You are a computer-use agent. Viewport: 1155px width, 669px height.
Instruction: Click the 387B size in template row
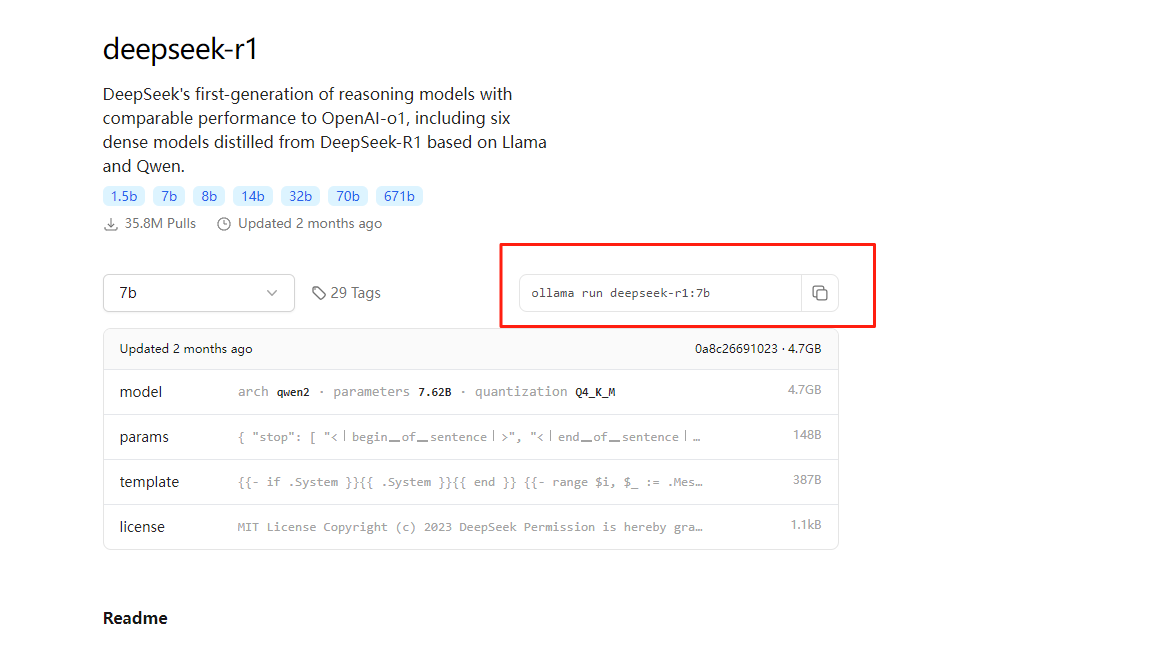coord(807,480)
